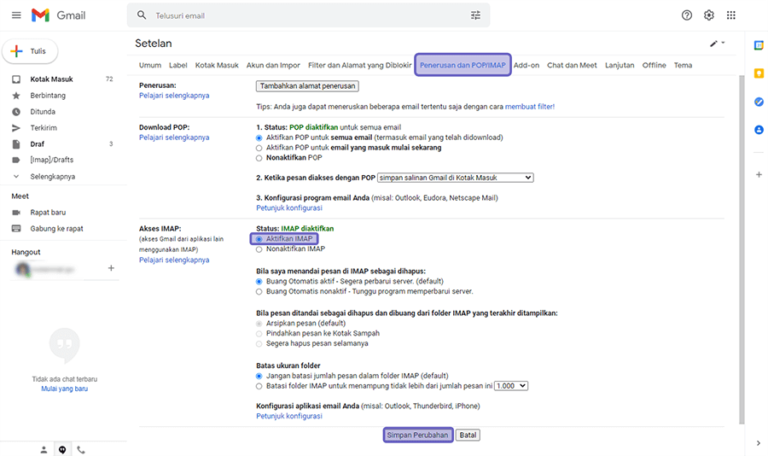Screen dimensions: 768x456
Task: Select Aktifkan IMAP radio button
Action: click(x=259, y=239)
